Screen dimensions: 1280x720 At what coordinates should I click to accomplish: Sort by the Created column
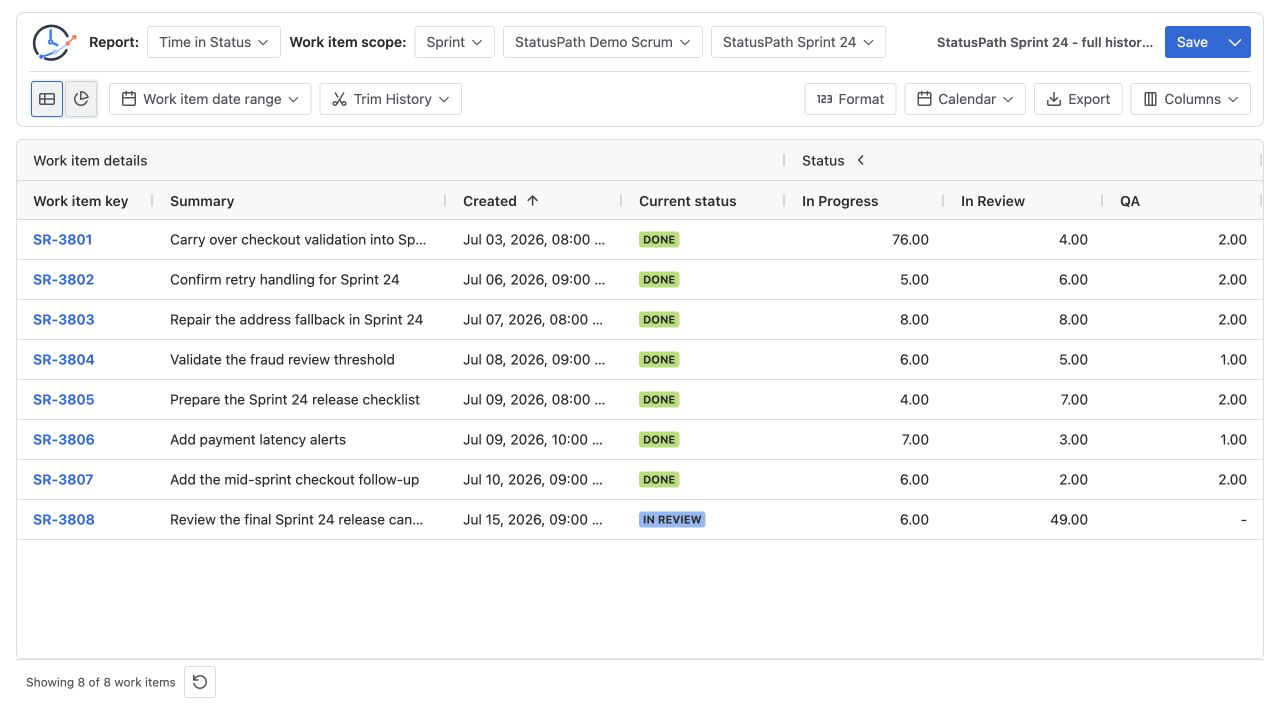point(490,201)
